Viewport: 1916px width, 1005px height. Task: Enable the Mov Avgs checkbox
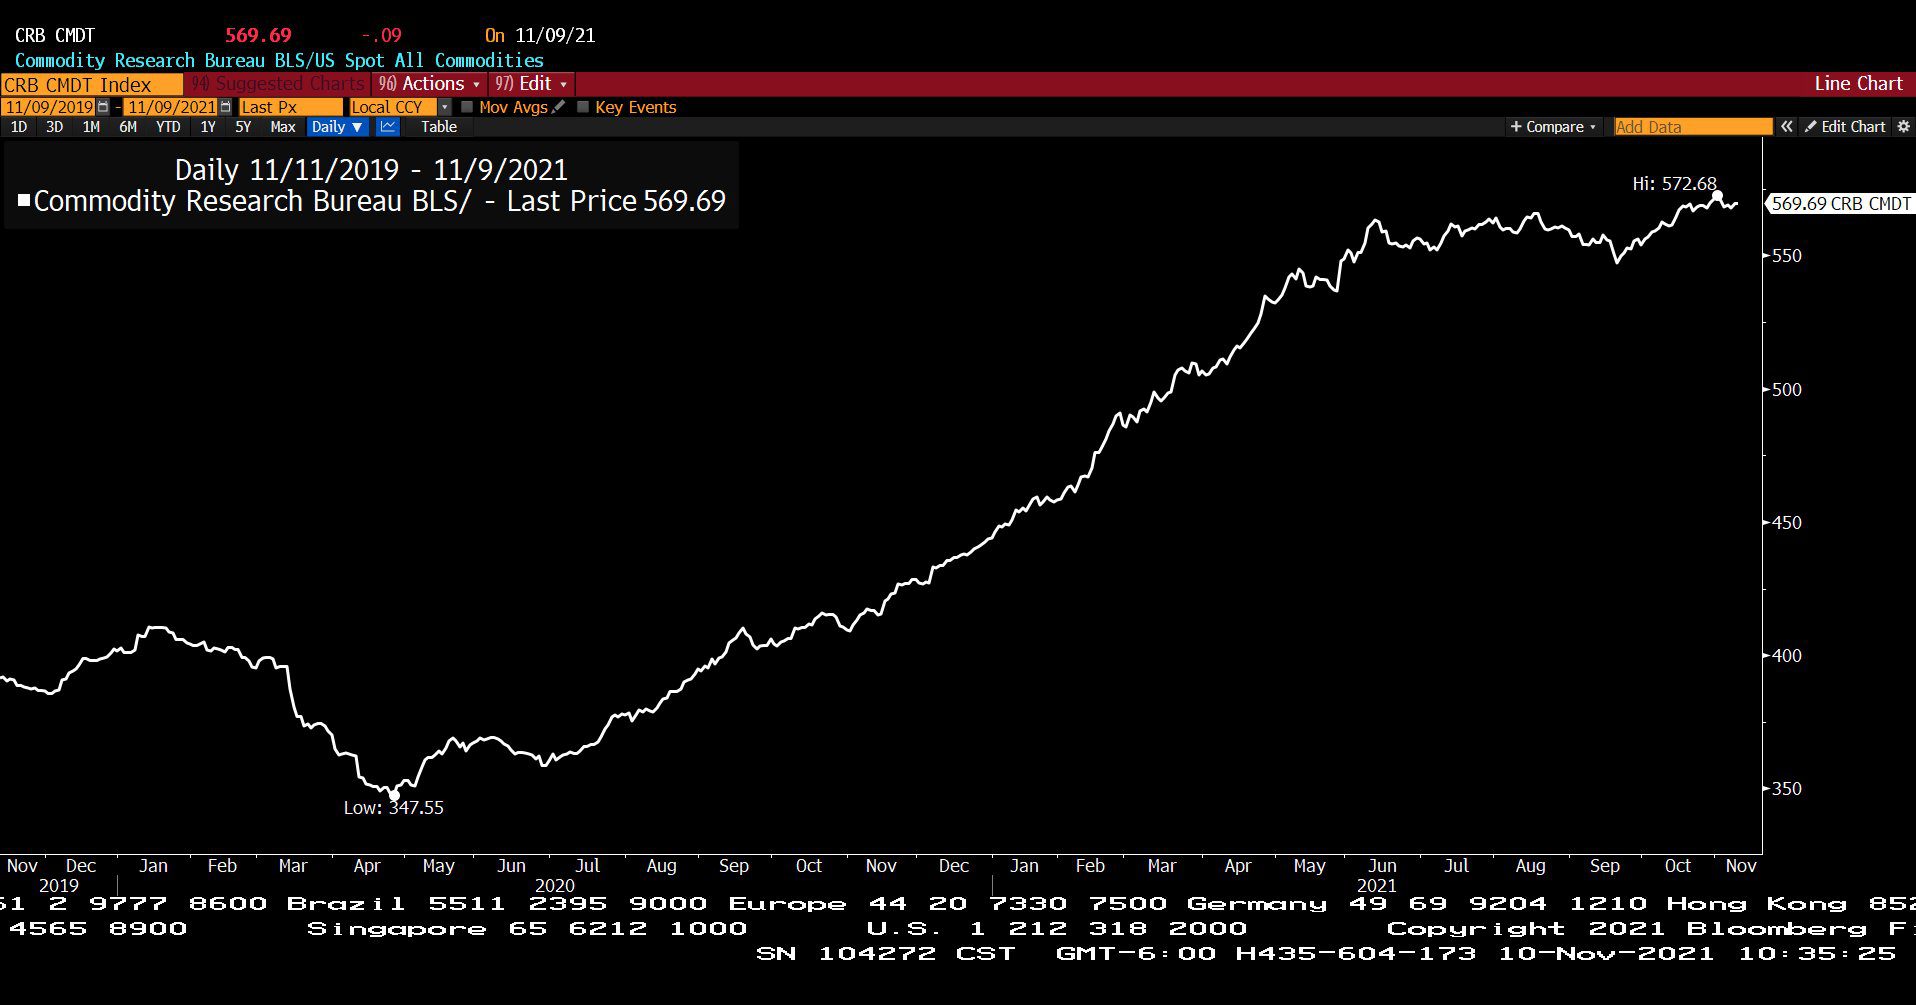click(x=467, y=107)
